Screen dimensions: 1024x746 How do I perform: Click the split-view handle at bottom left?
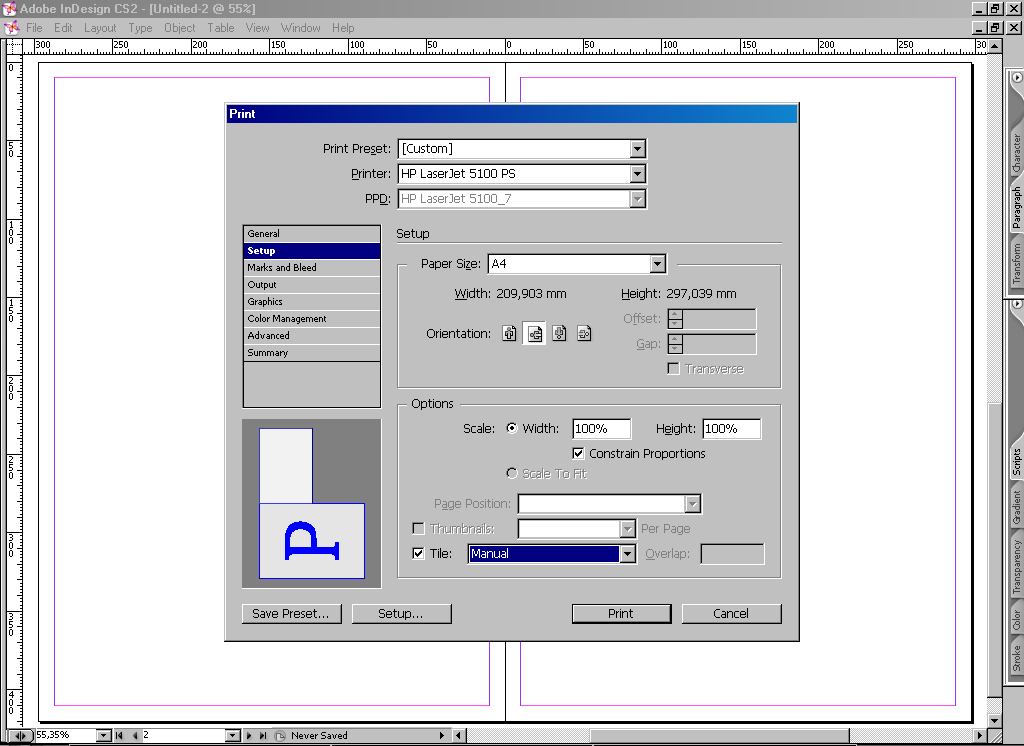[20, 736]
